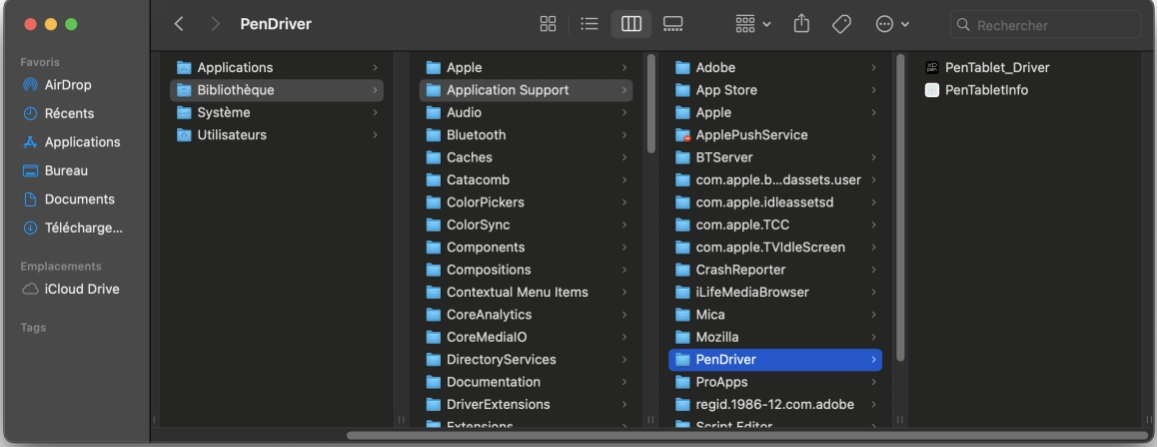Image resolution: width=1158 pixels, height=447 pixels.
Task: Open AirDrop in the sidebar
Action: tap(68, 85)
